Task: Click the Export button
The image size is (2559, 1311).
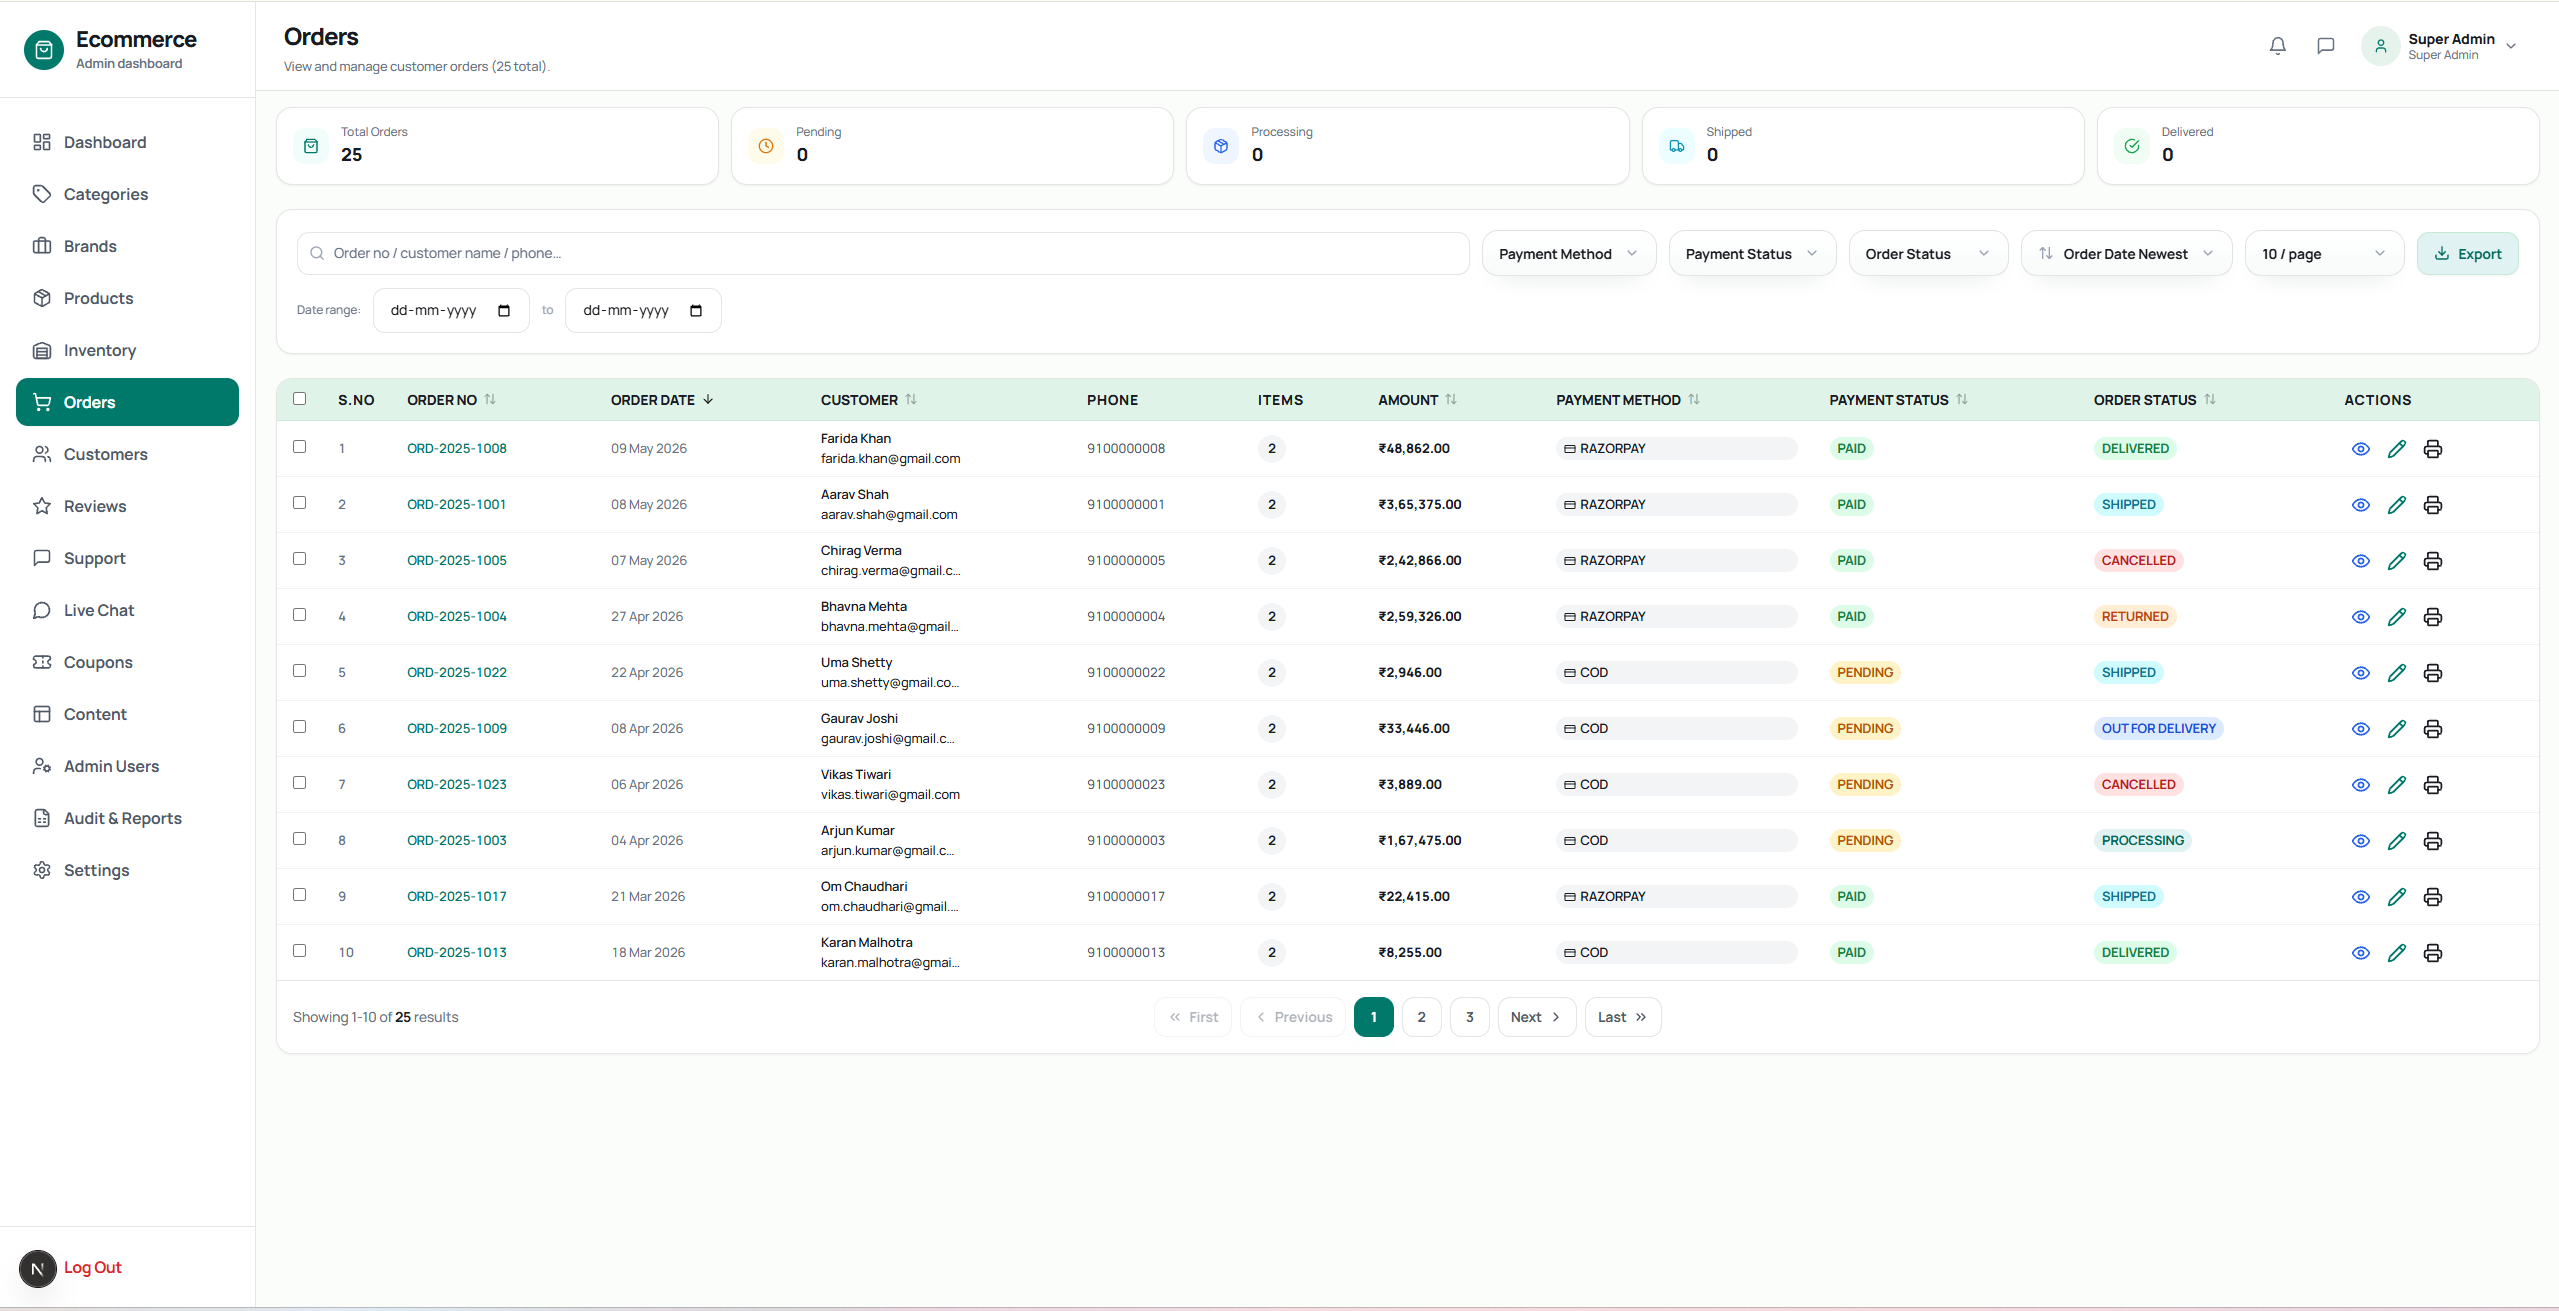Action: pyautogui.click(x=2467, y=254)
